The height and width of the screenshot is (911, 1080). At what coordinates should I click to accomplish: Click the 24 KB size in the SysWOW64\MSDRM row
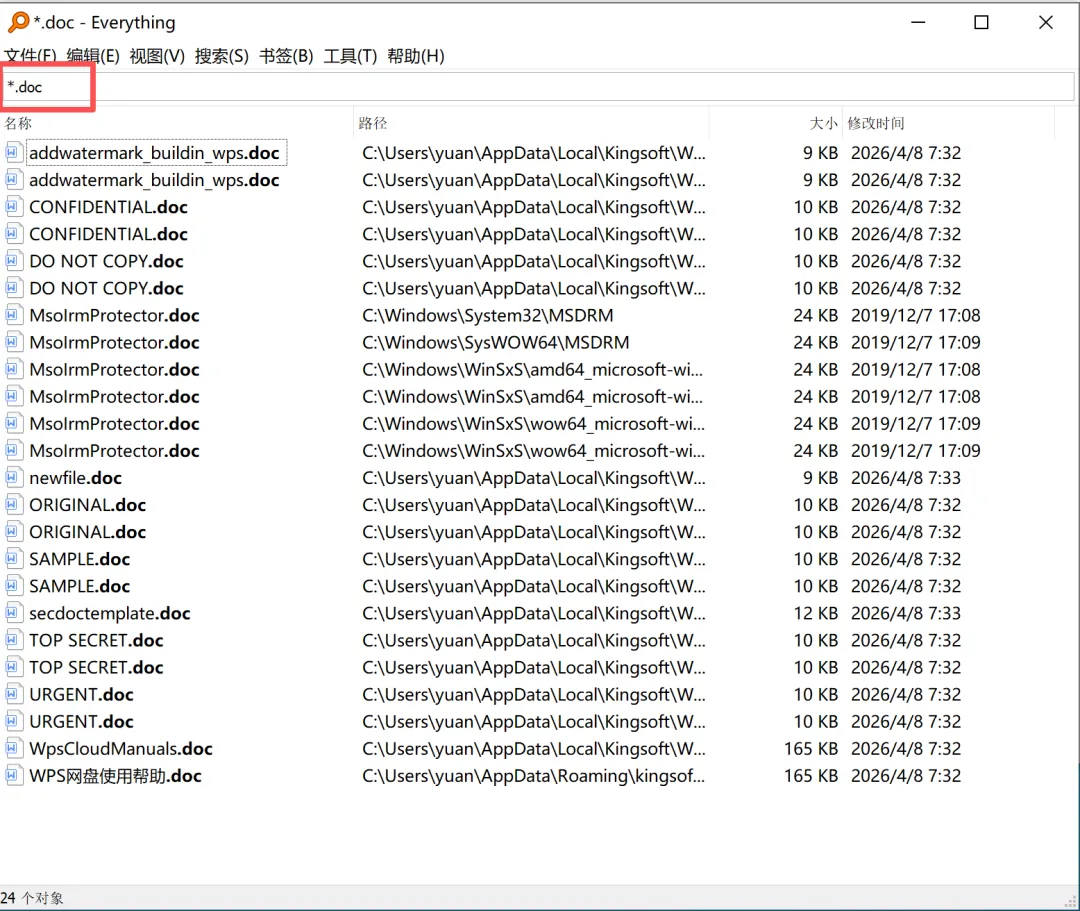coord(816,342)
